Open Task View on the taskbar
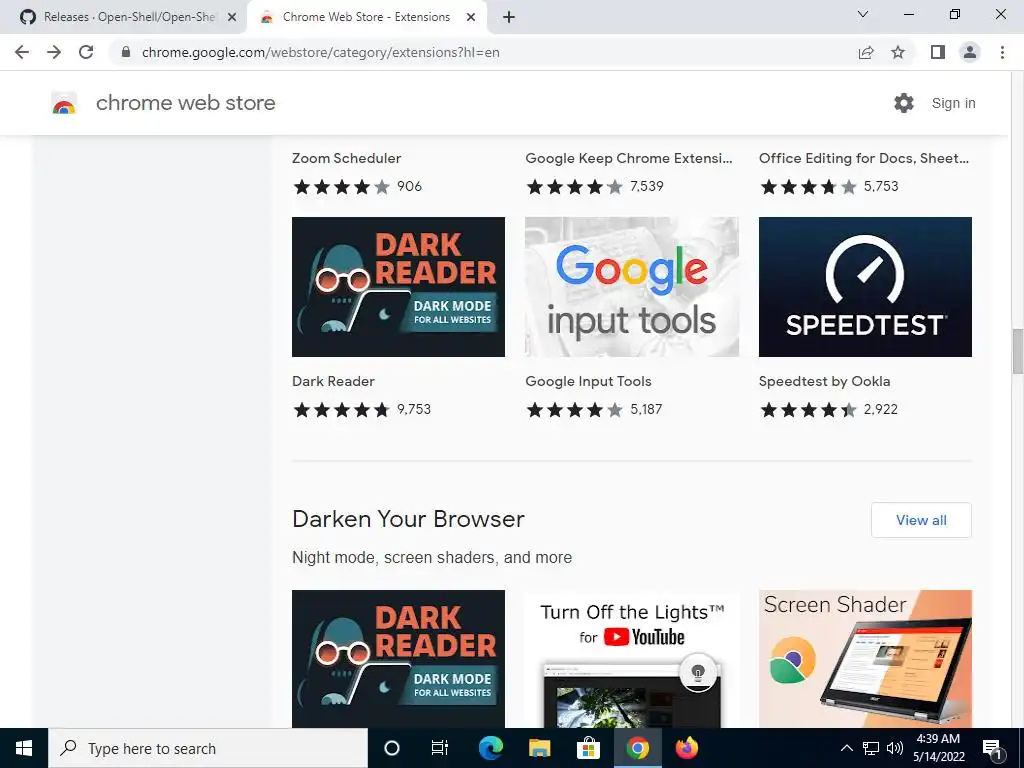 coord(440,748)
